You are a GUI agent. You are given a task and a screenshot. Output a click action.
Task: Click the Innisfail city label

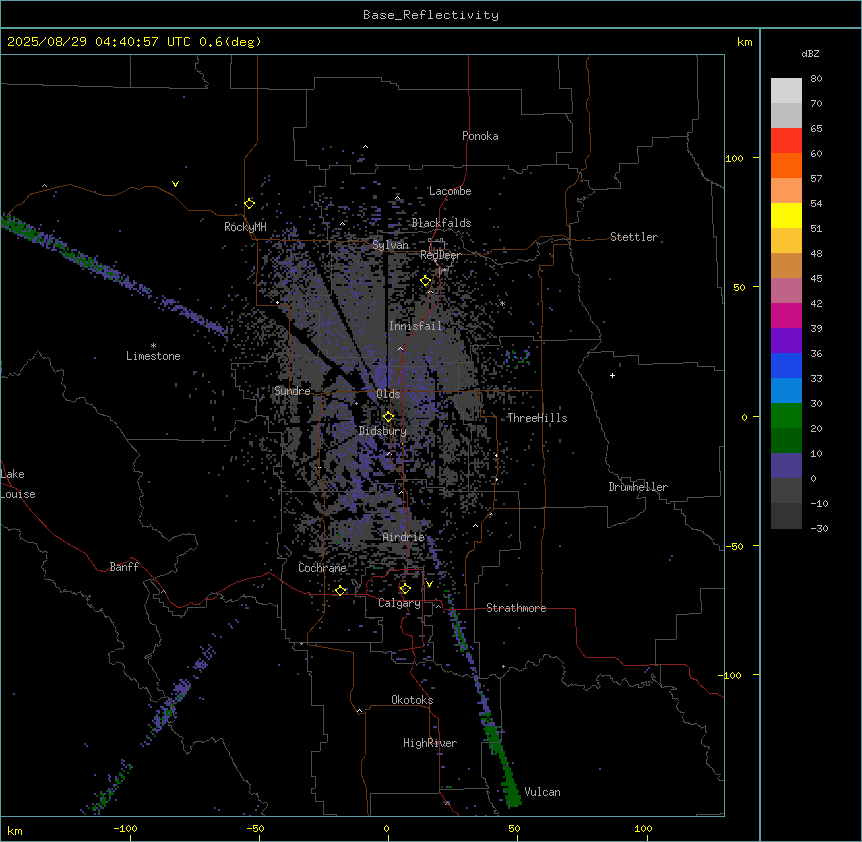(x=415, y=326)
